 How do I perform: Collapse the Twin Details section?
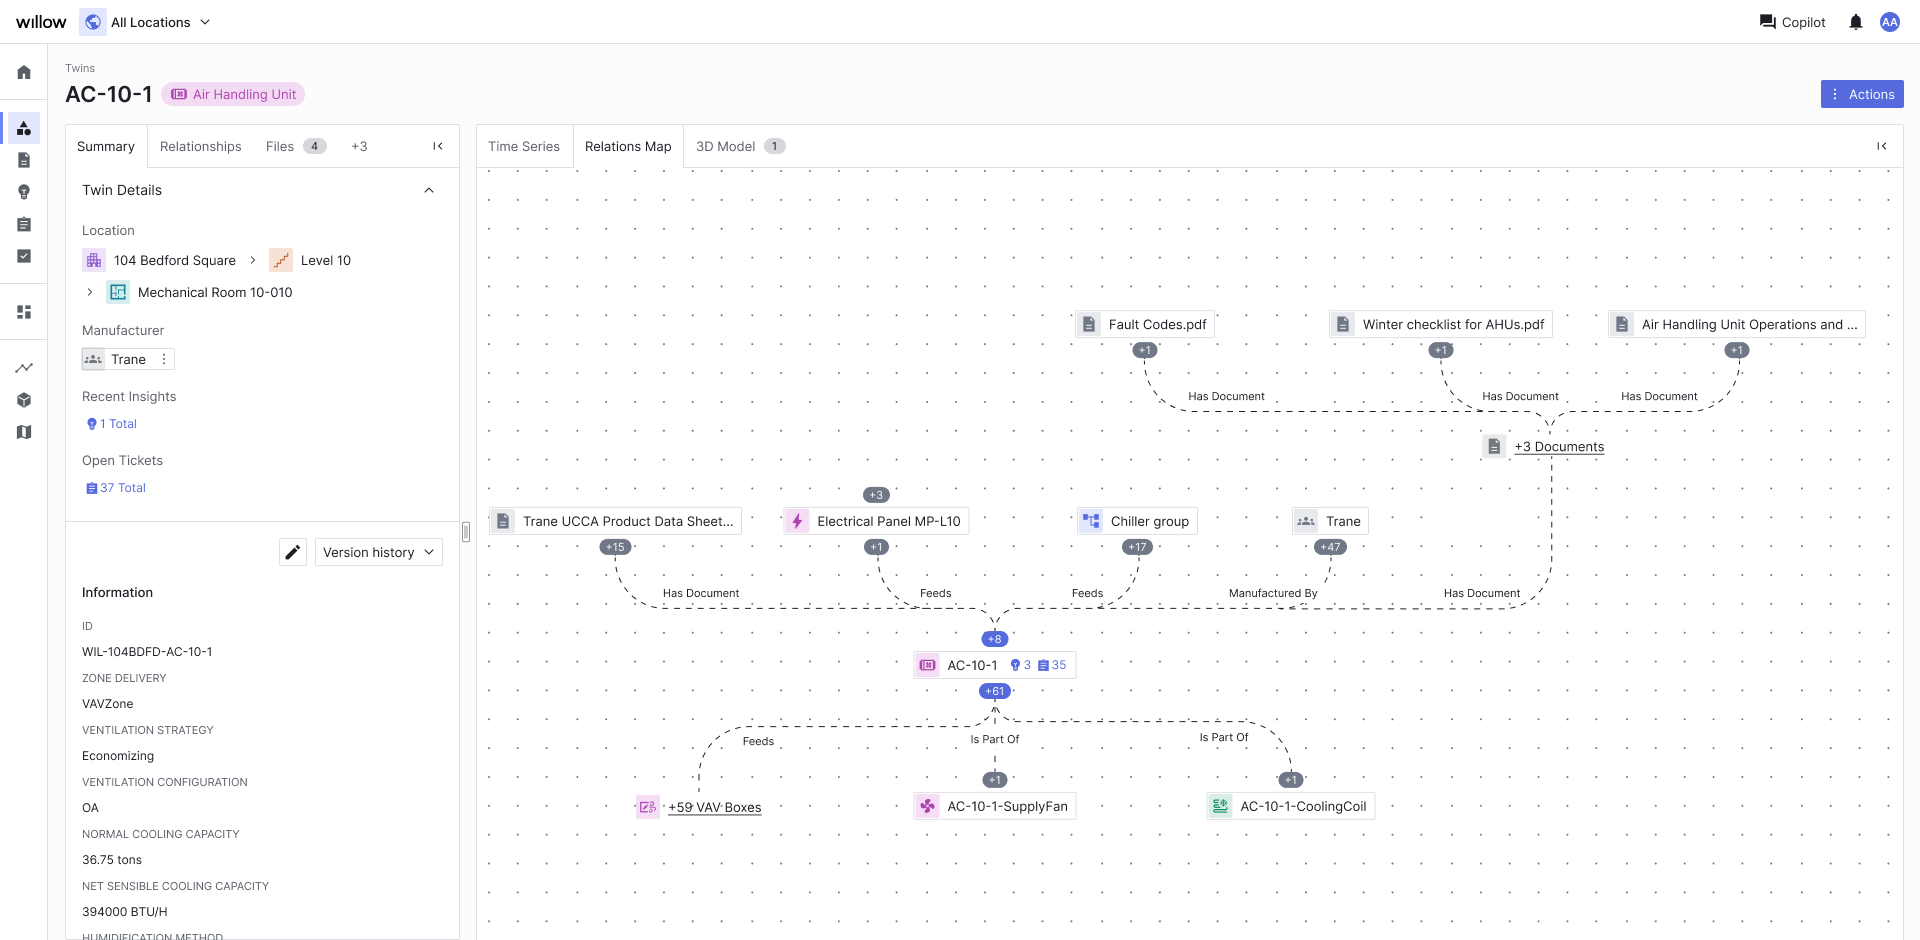(x=429, y=190)
